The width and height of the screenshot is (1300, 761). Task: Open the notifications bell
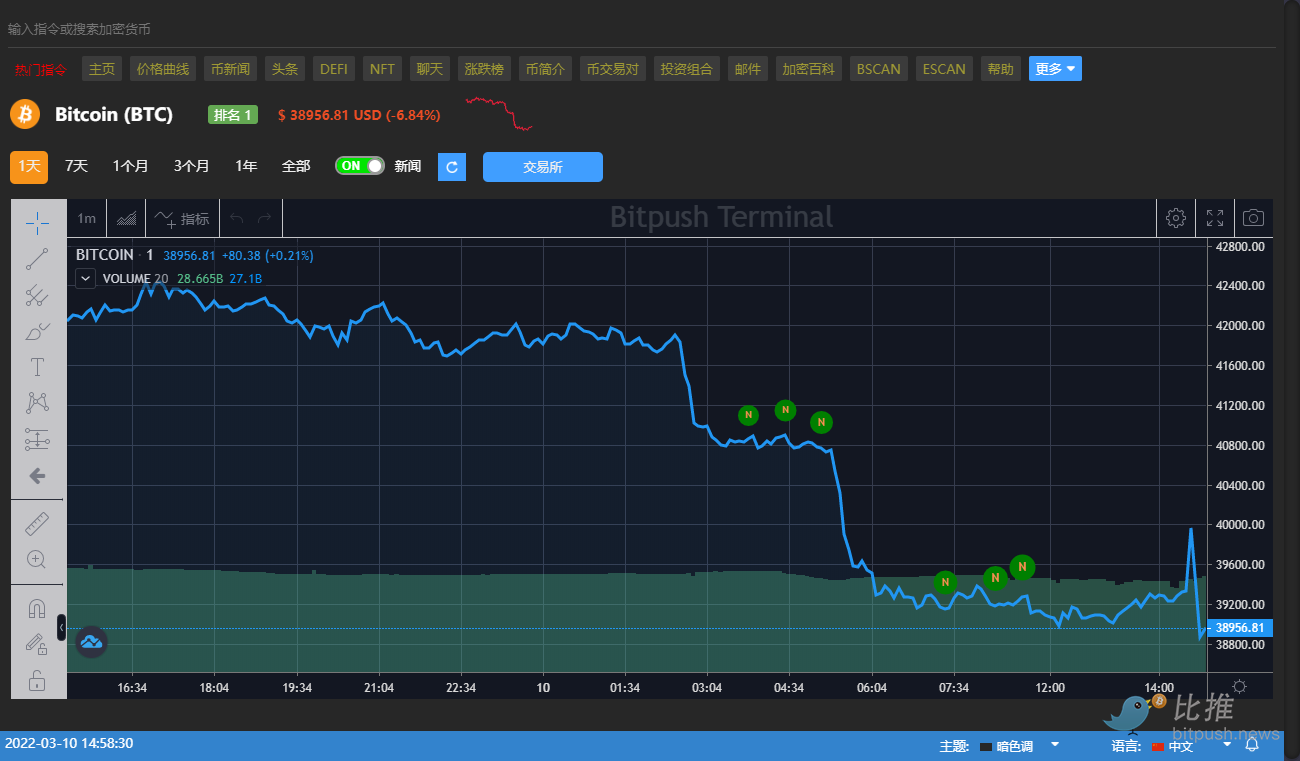[1252, 745]
